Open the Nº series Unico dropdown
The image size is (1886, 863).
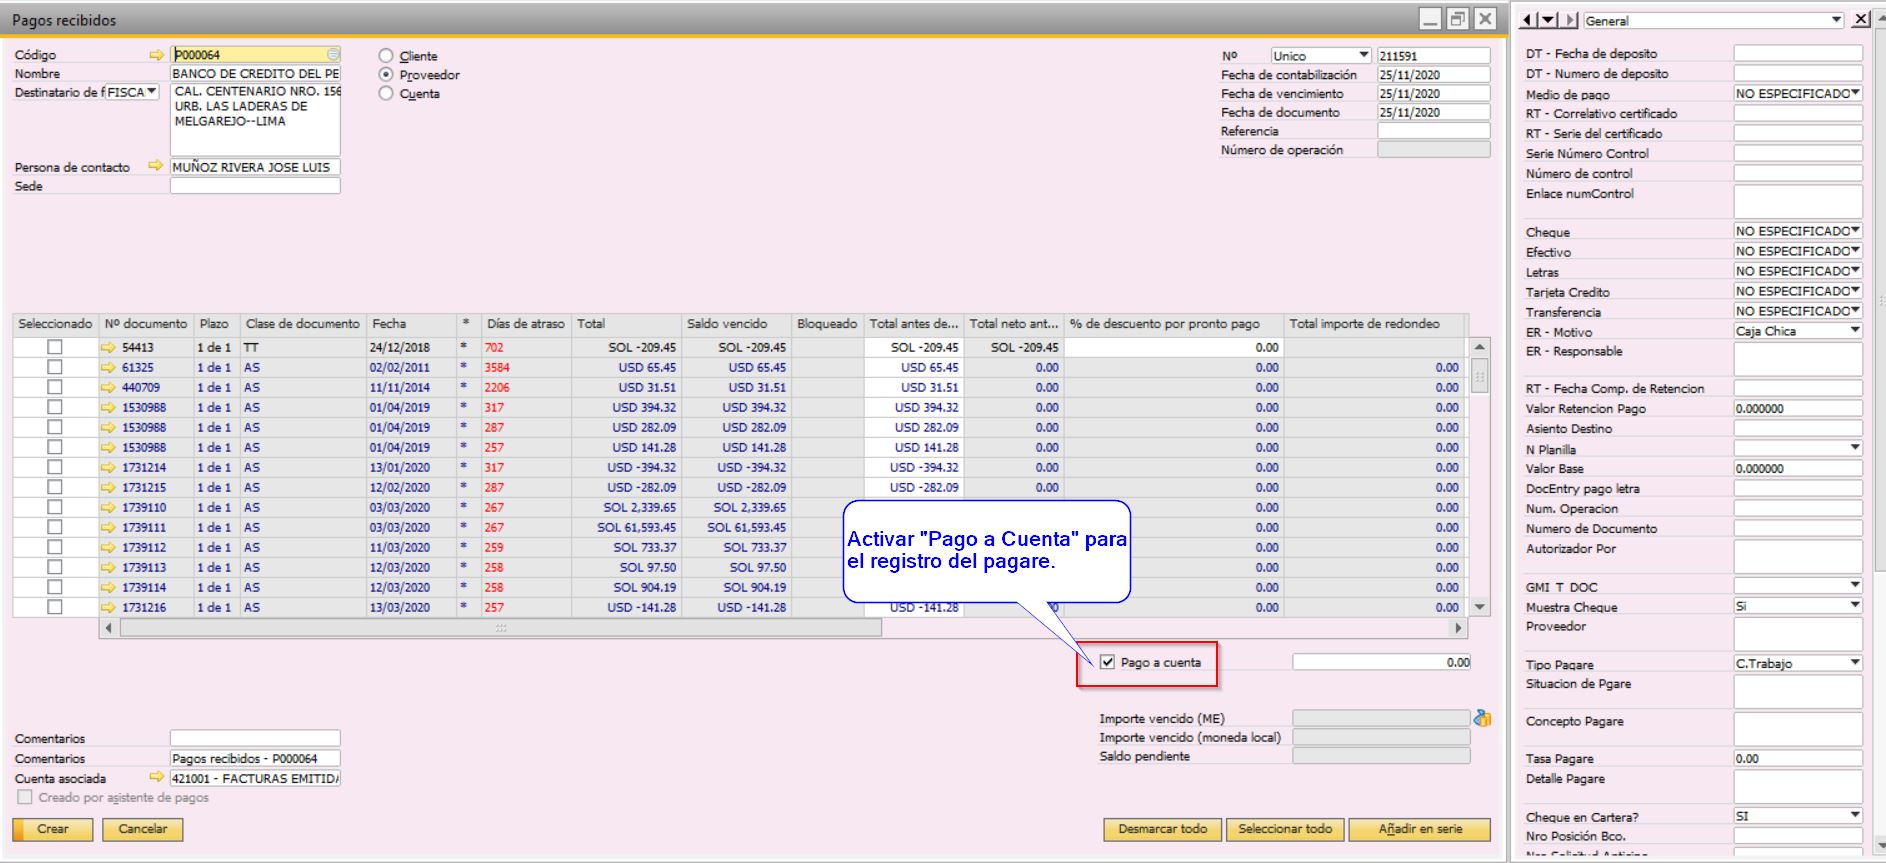1320,56
